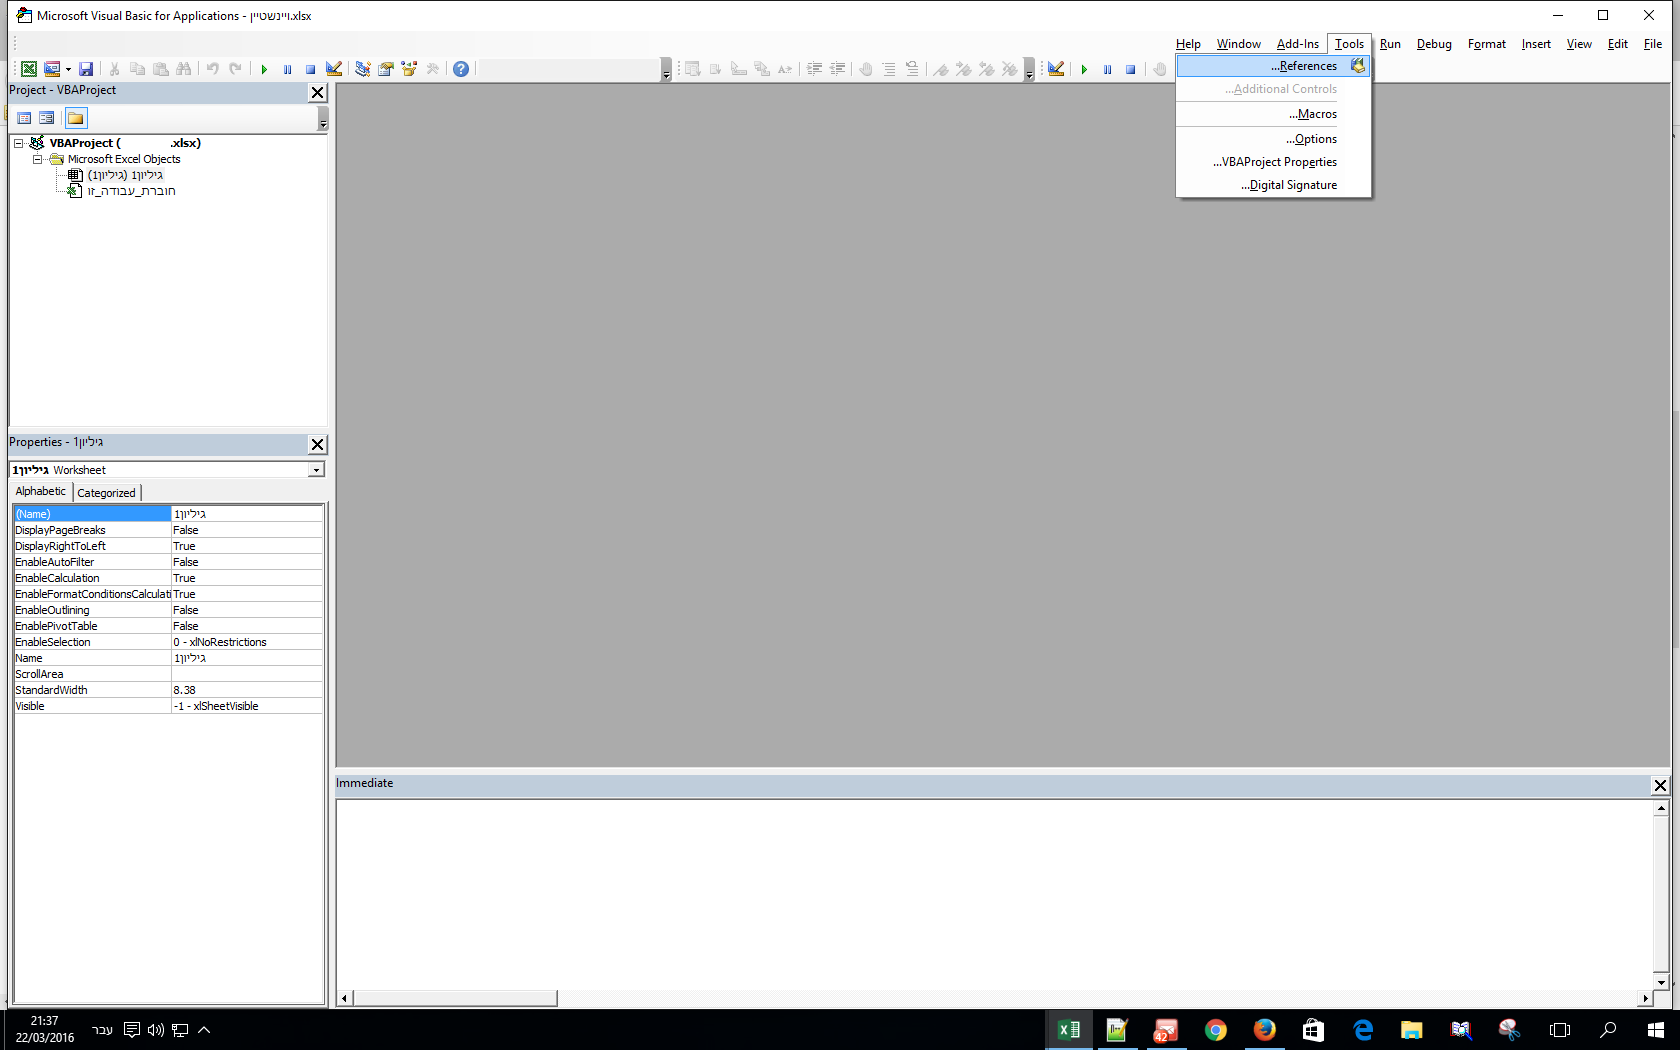This screenshot has width=1680, height=1050.
Task: Click the Cut scissors icon
Action: pos(115,69)
